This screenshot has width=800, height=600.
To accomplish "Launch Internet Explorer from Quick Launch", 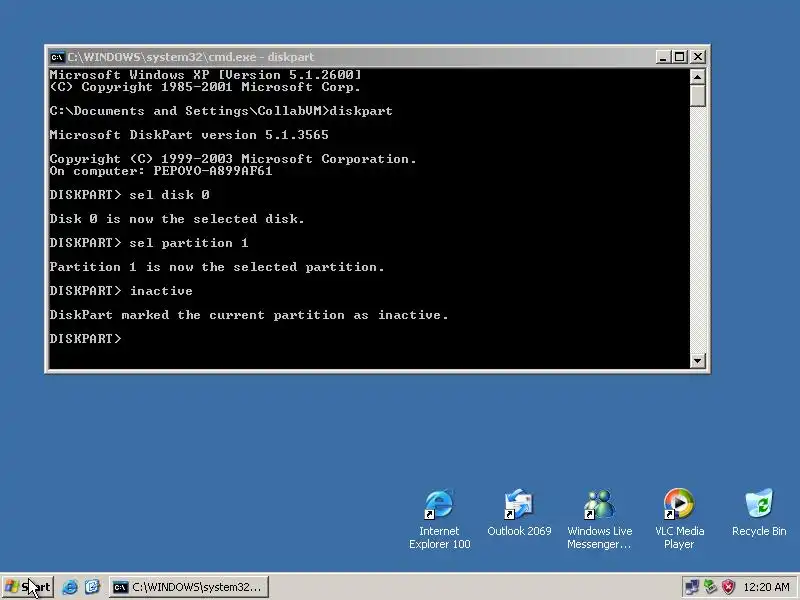I will click(70, 587).
